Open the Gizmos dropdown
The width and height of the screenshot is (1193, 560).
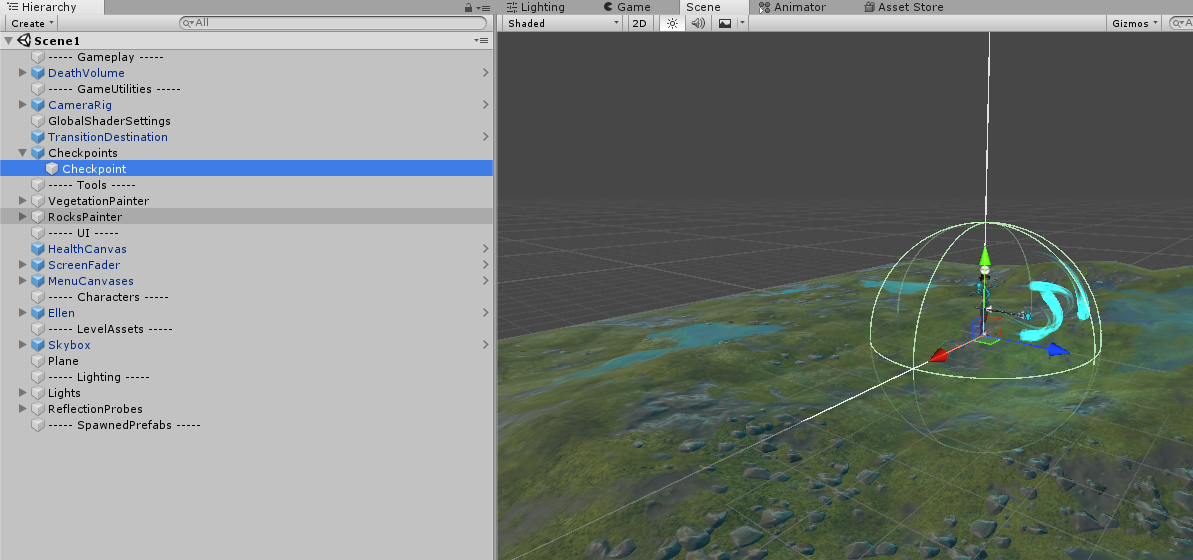click(x=1134, y=24)
